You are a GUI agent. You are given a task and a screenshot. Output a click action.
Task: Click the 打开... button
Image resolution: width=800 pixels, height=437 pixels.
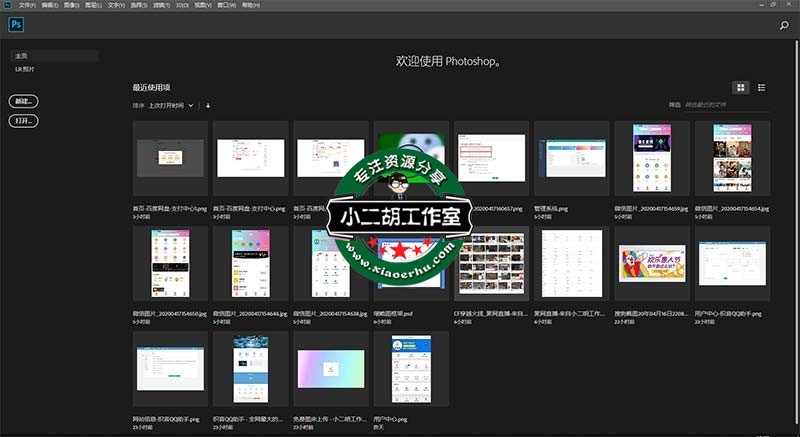click(23, 121)
